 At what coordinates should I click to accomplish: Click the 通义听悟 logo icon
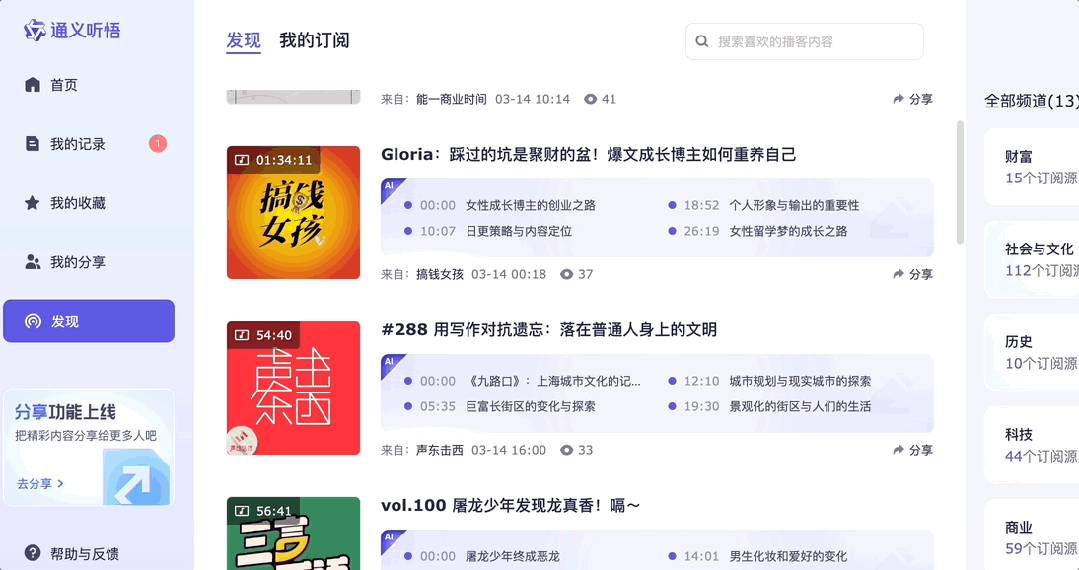click(34, 30)
